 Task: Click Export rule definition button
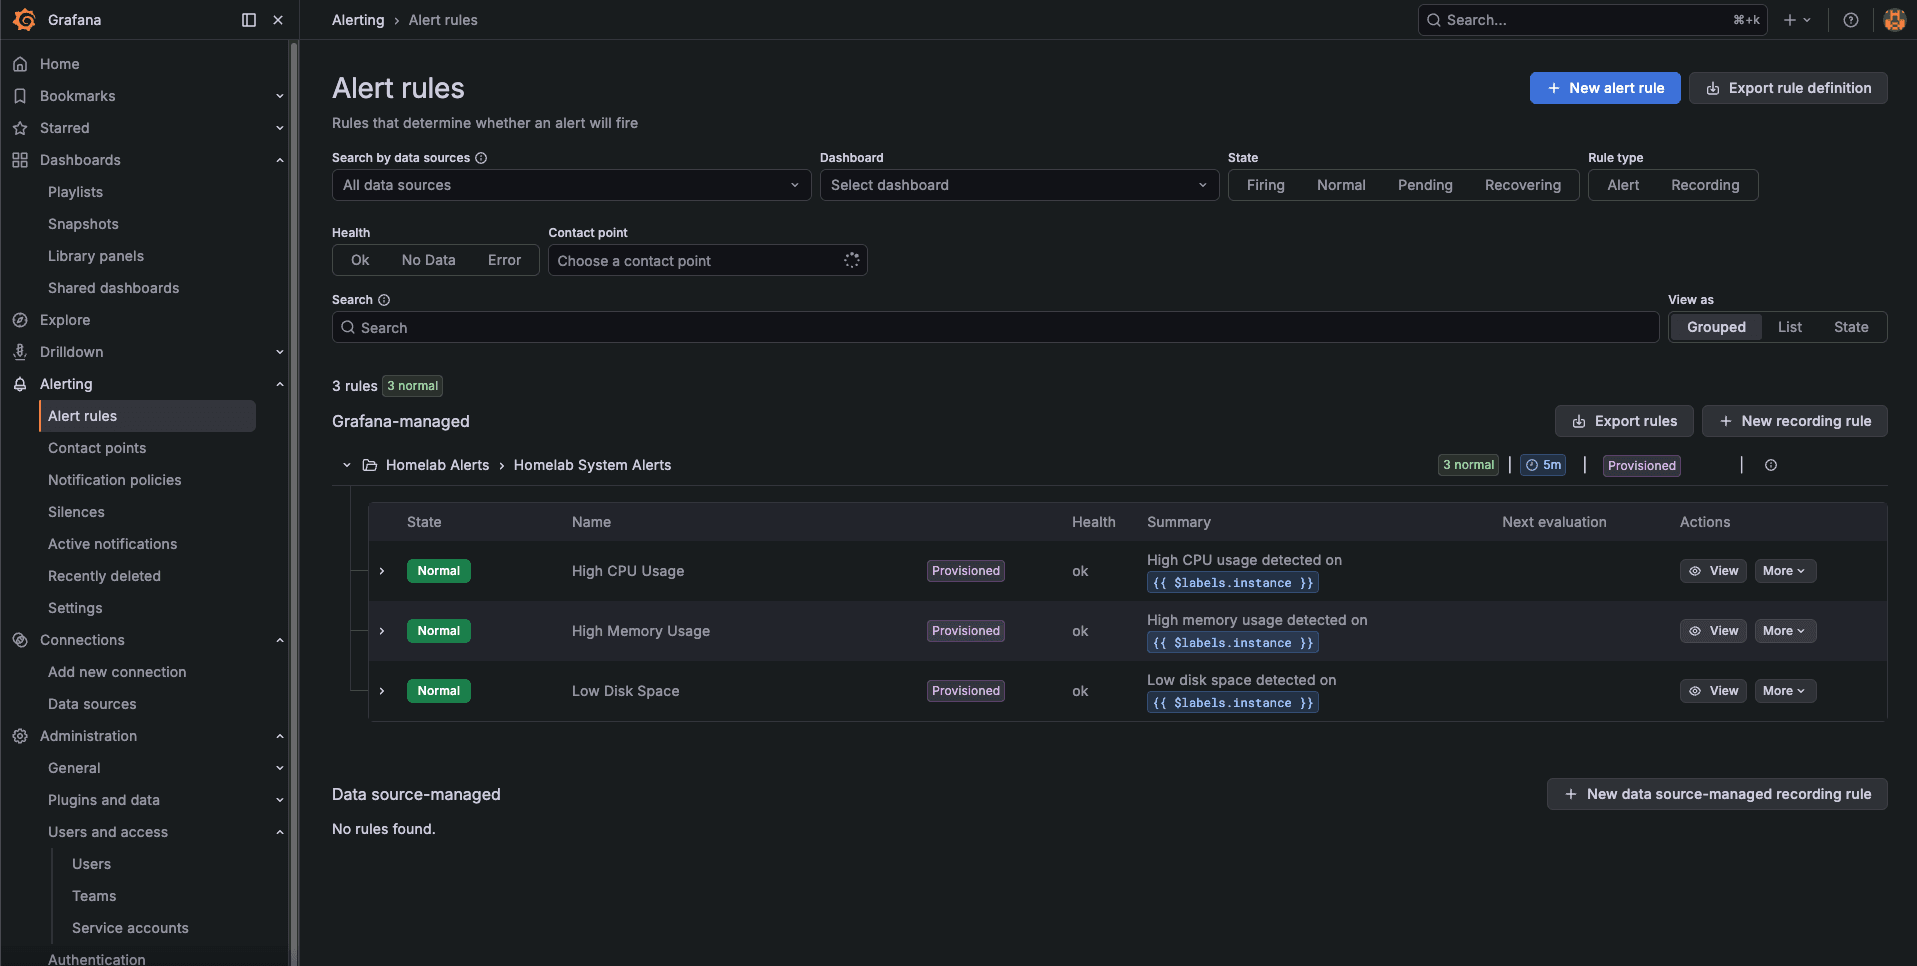[1788, 88]
